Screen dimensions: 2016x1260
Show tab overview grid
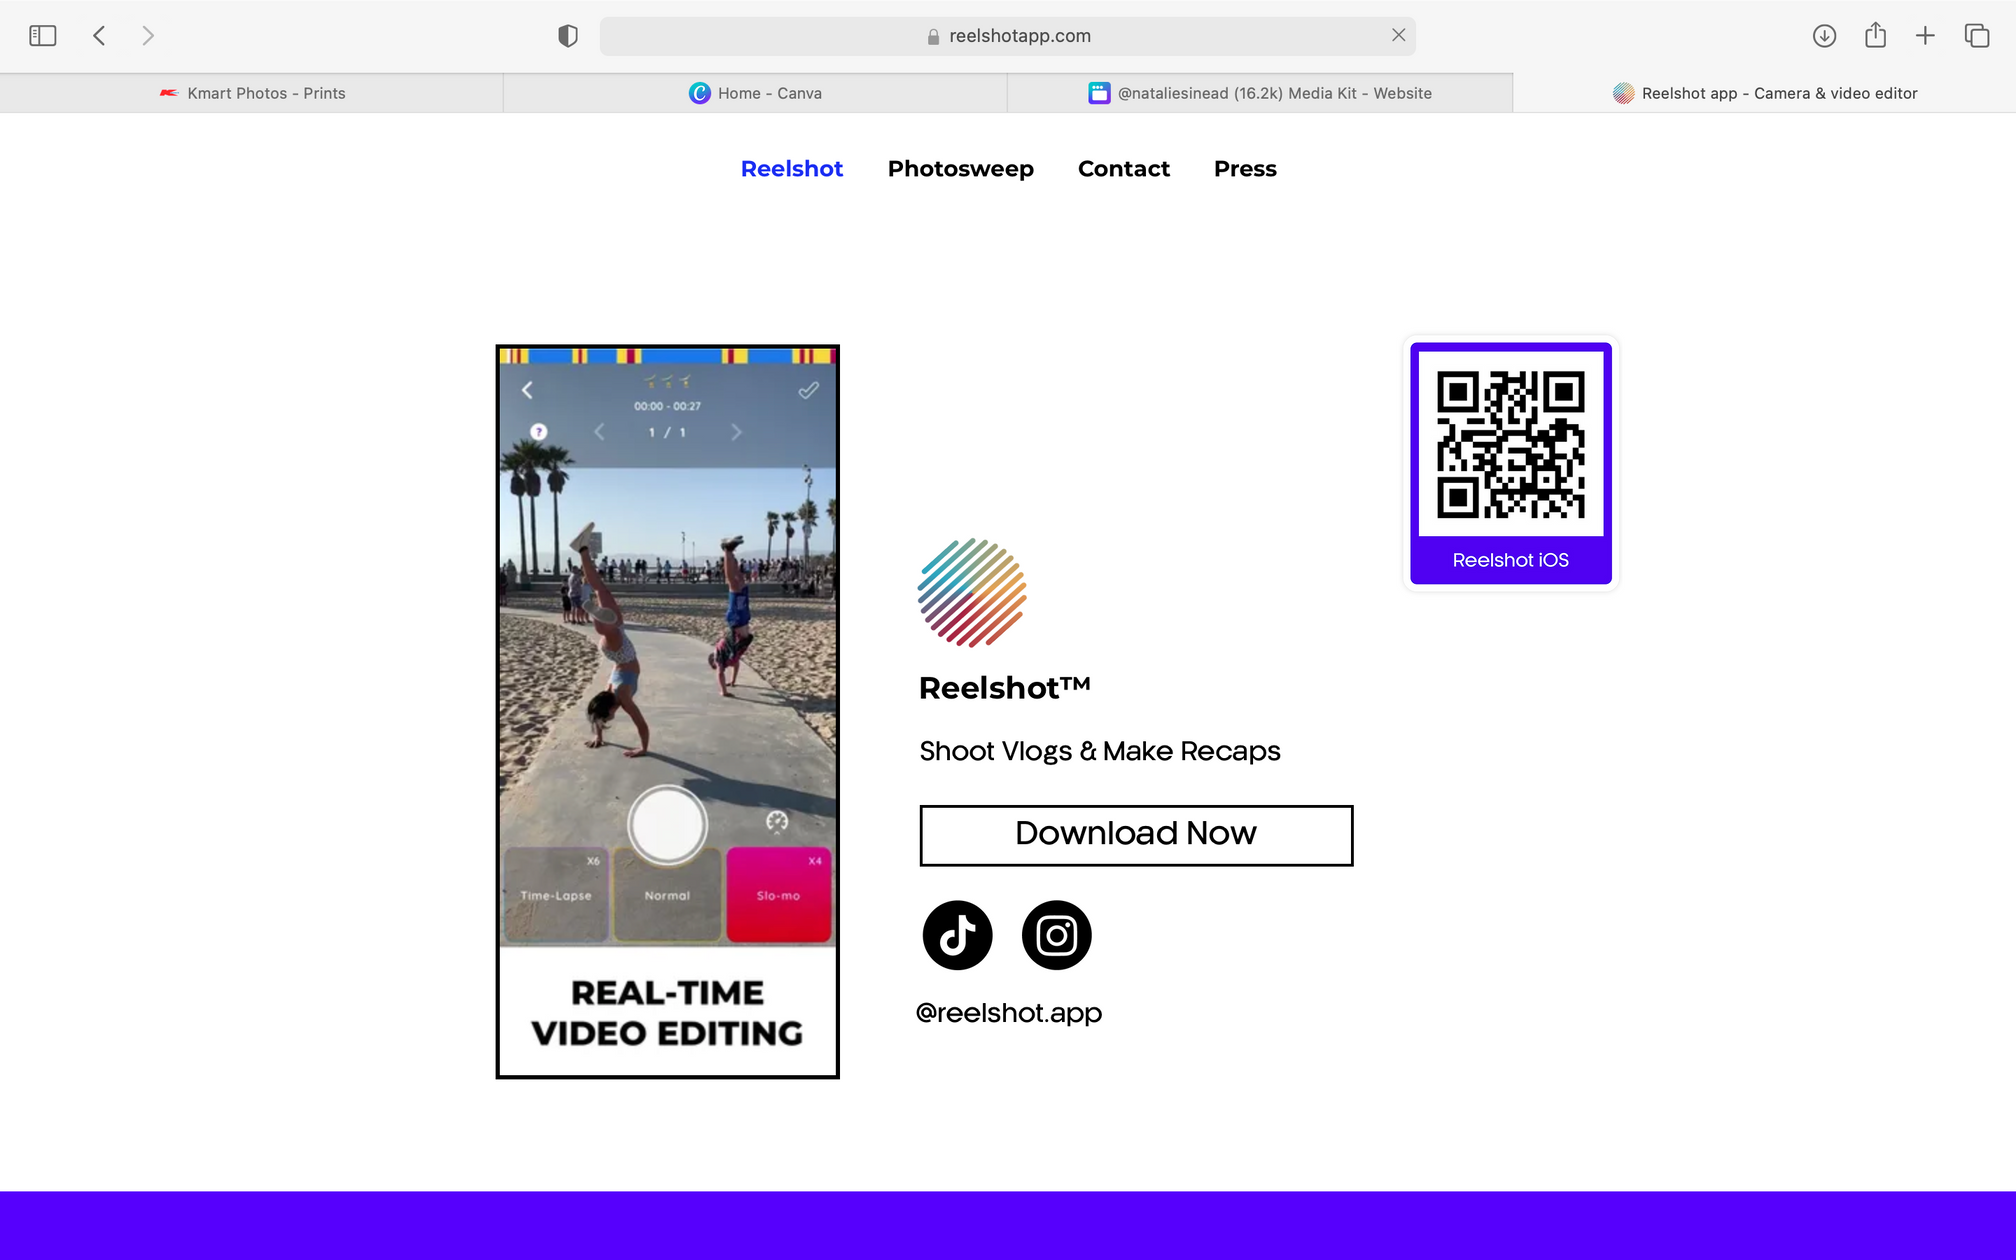tap(1976, 36)
